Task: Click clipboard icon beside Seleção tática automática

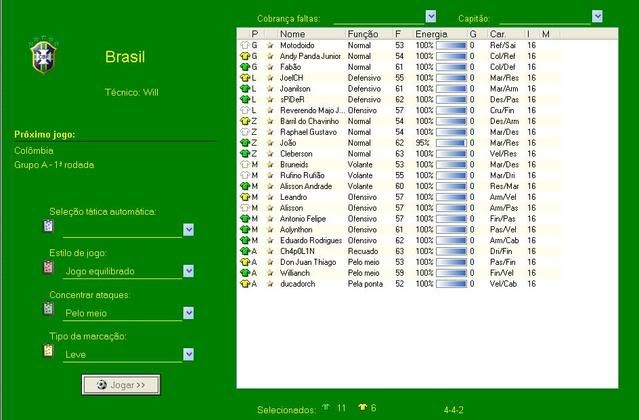Action: point(47,227)
